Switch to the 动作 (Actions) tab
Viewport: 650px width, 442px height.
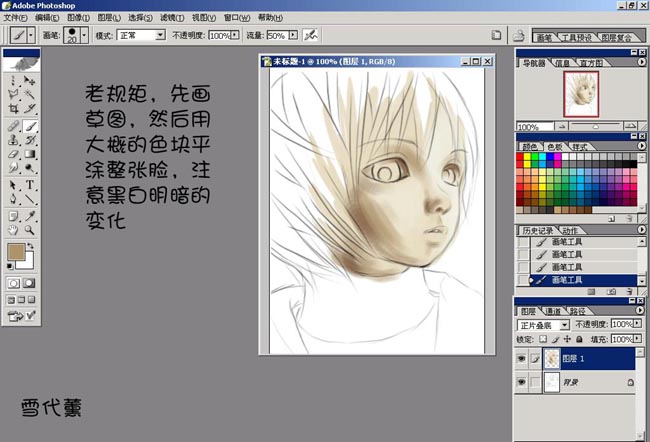tap(568, 229)
